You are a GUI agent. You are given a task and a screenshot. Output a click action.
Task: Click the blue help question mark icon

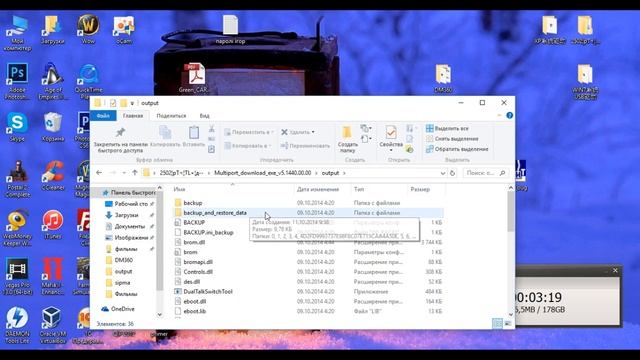click(x=509, y=116)
